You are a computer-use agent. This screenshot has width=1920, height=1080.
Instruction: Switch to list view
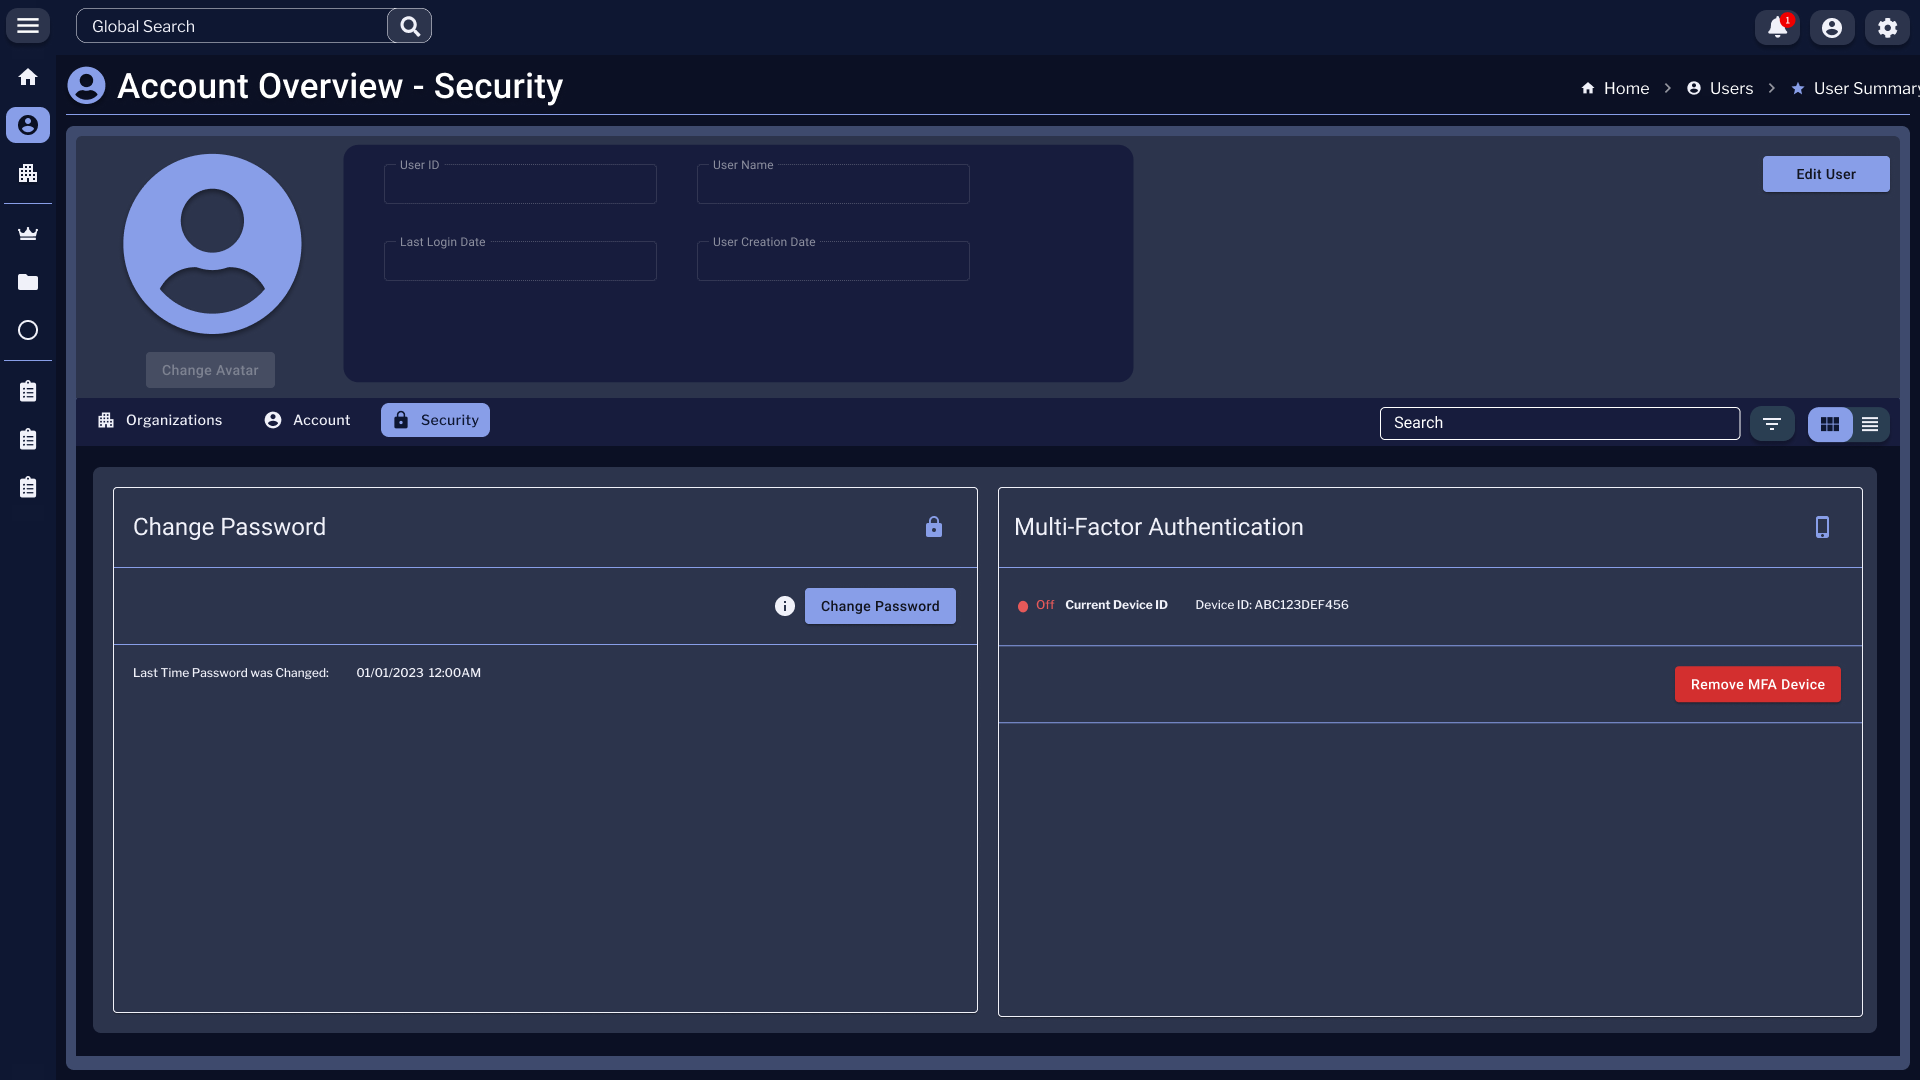pos(1870,424)
